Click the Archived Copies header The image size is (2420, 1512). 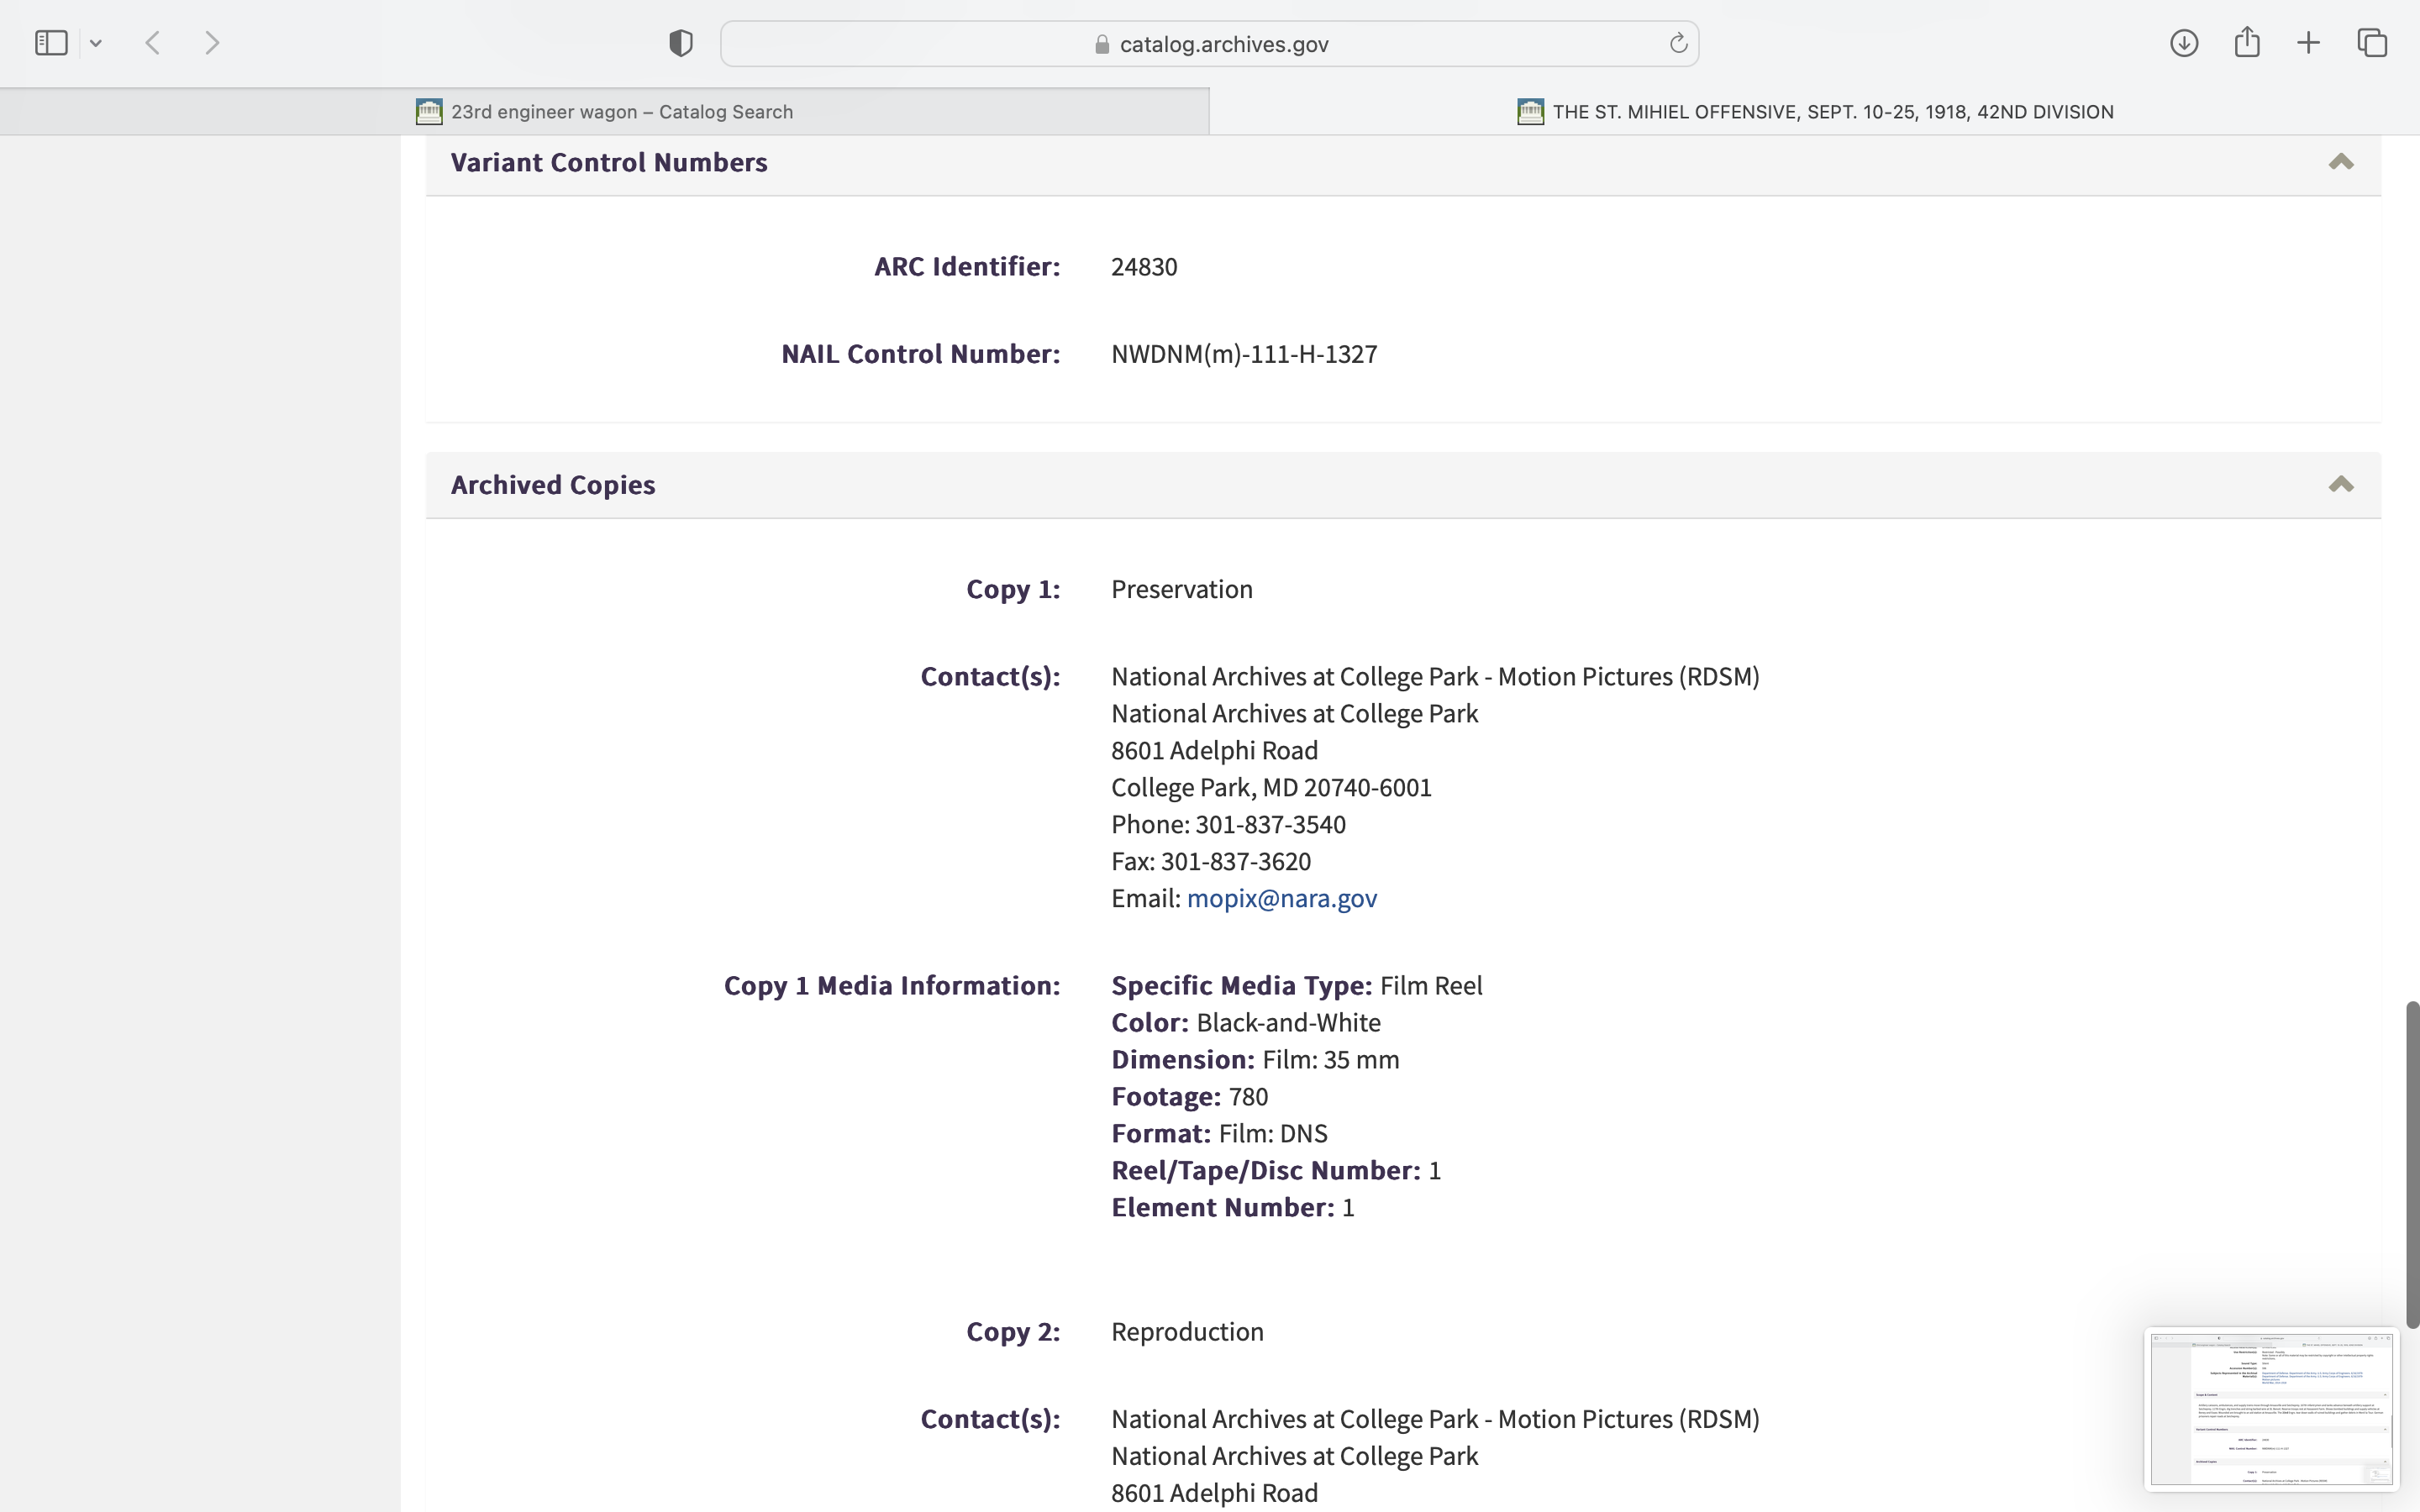(x=553, y=485)
